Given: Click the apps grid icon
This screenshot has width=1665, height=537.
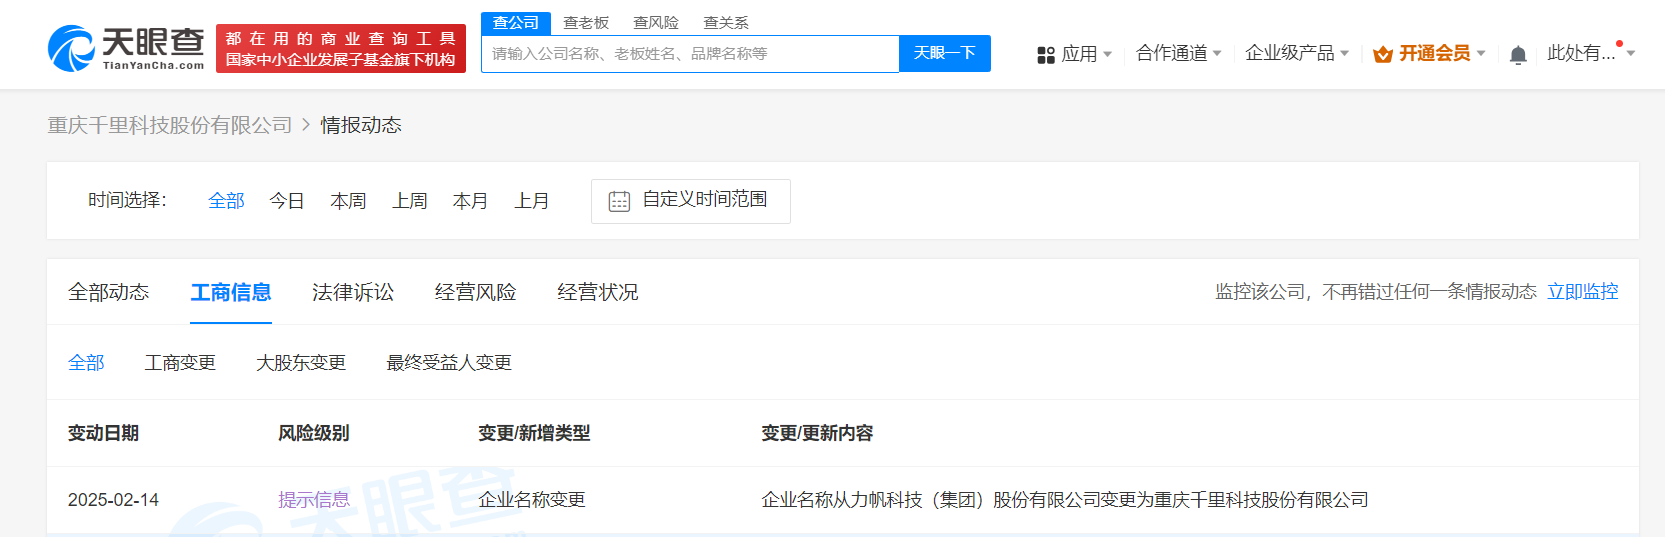Looking at the screenshot, I should (1046, 55).
